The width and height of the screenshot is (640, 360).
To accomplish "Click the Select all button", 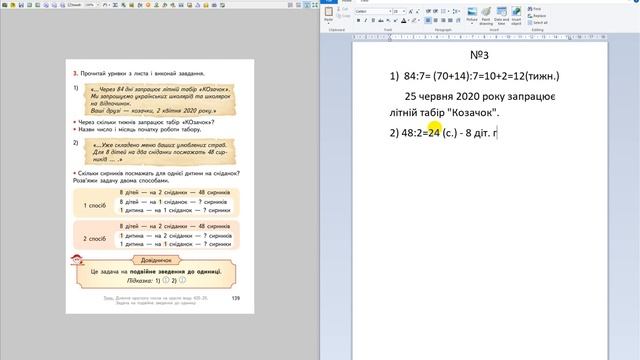I will pos(538,22).
